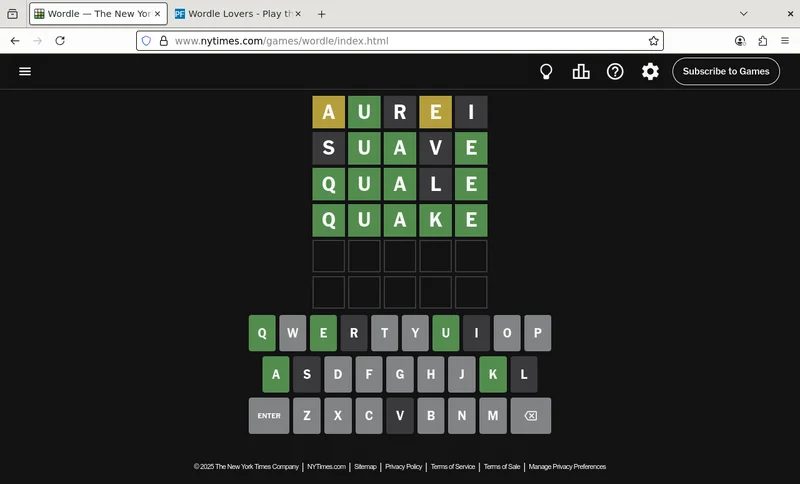
Task: Select the Wordle New York Times tab
Action: click(x=98, y=14)
